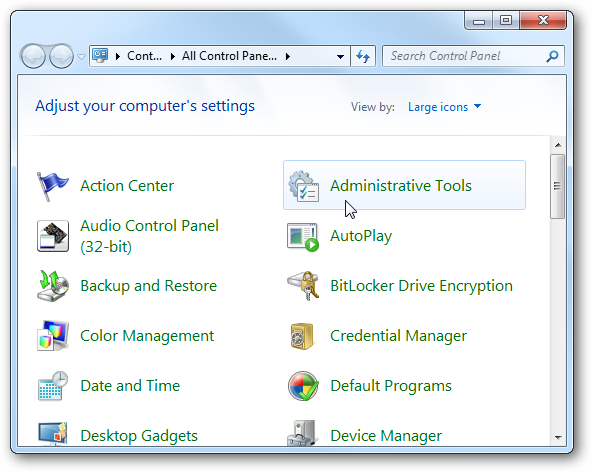Screen dimensions: 592x472
Task: Open the Action Center link
Action: pos(127,186)
